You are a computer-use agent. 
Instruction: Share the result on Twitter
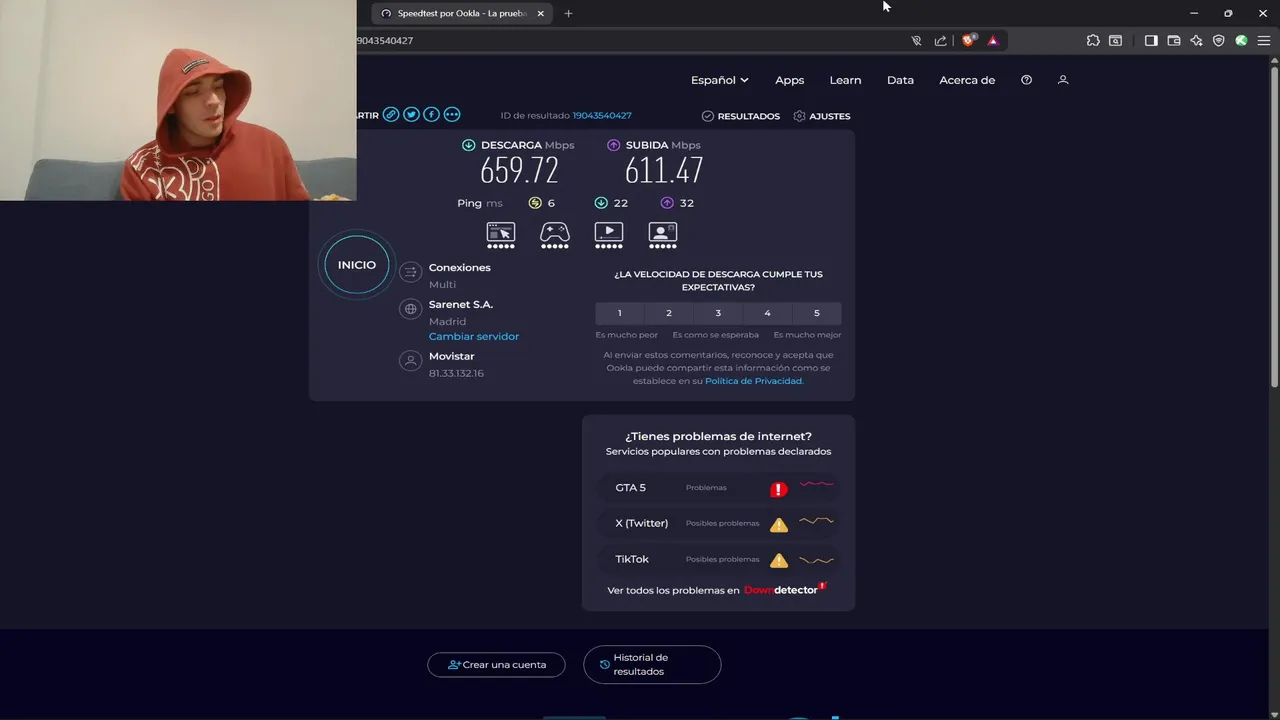click(411, 115)
